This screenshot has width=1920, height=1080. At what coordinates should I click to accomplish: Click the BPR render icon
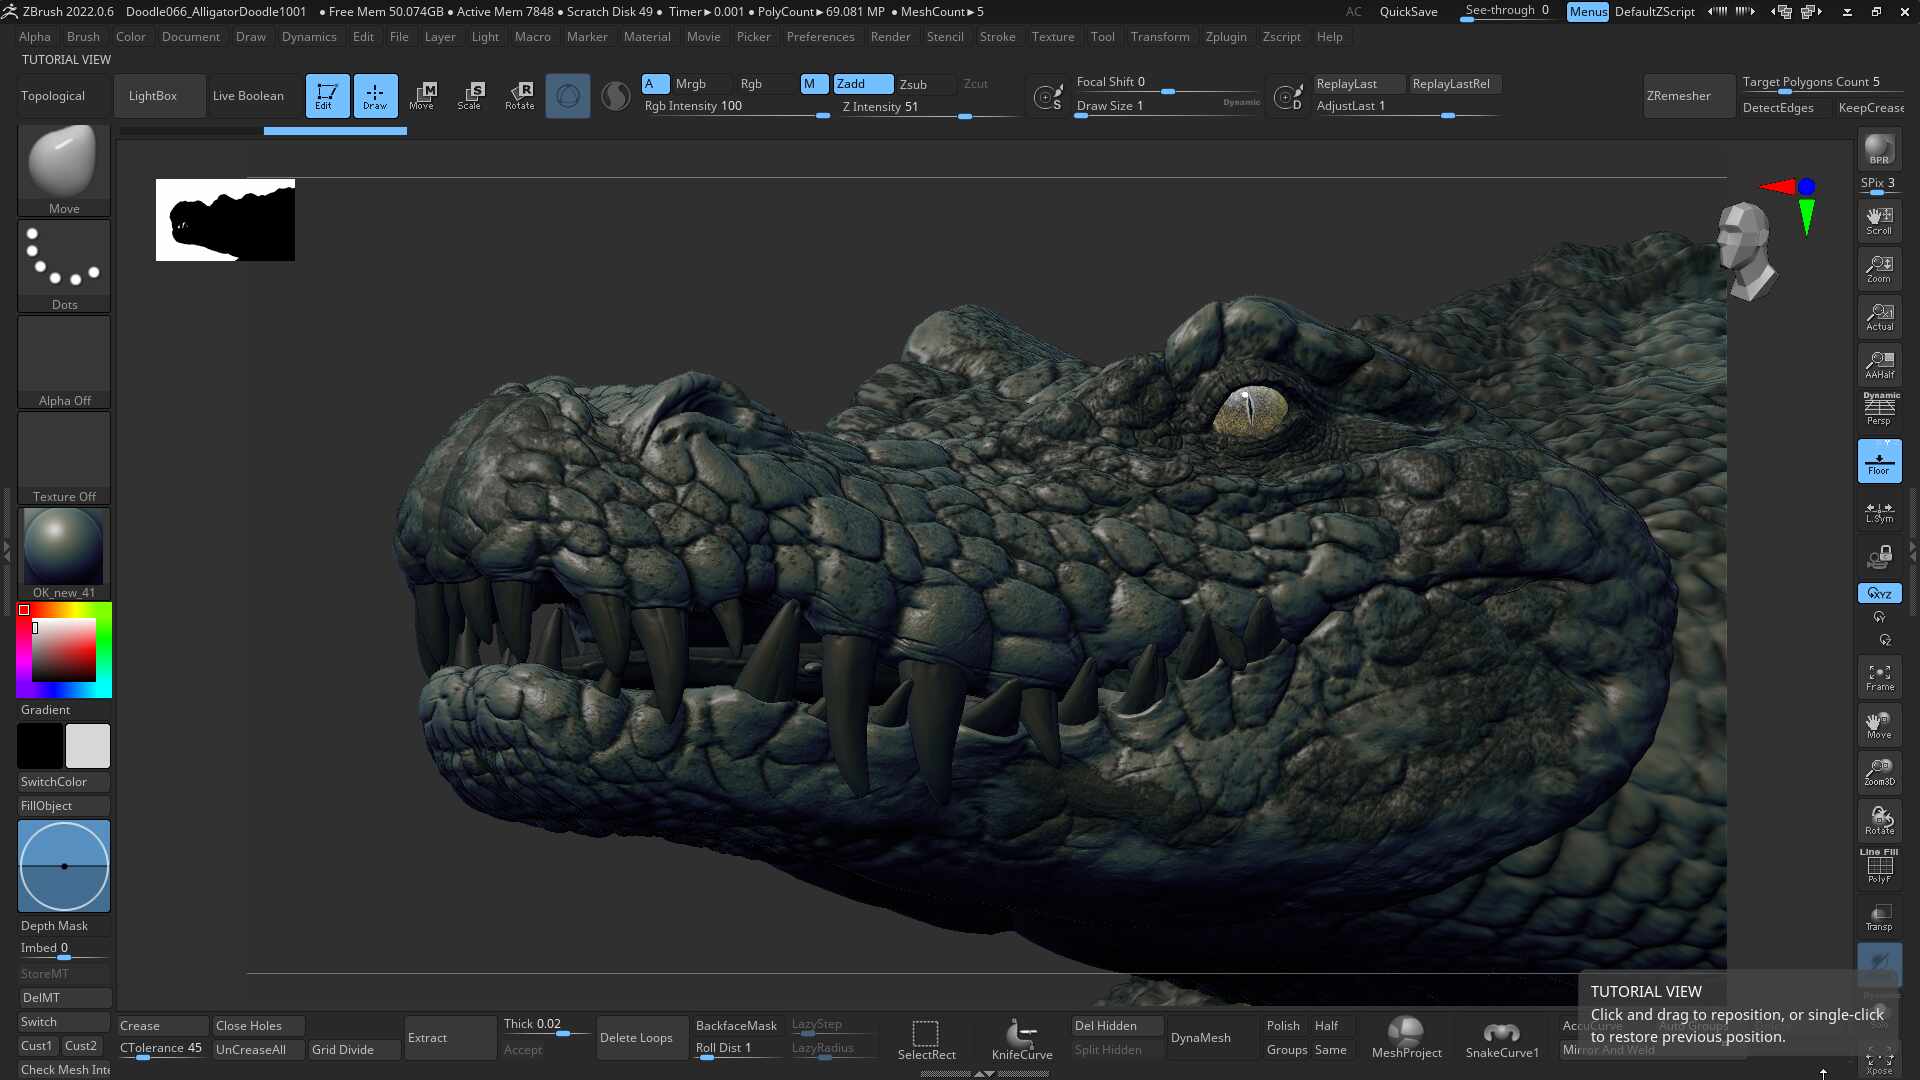(1879, 150)
